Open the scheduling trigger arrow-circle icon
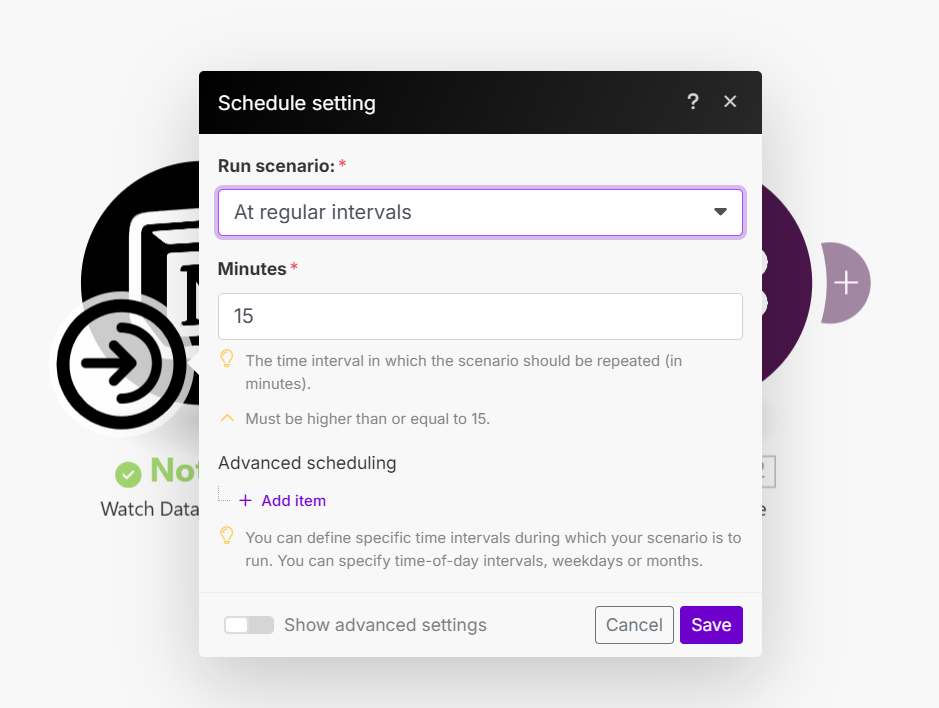Screen dimensions: 939x708 point(122,364)
